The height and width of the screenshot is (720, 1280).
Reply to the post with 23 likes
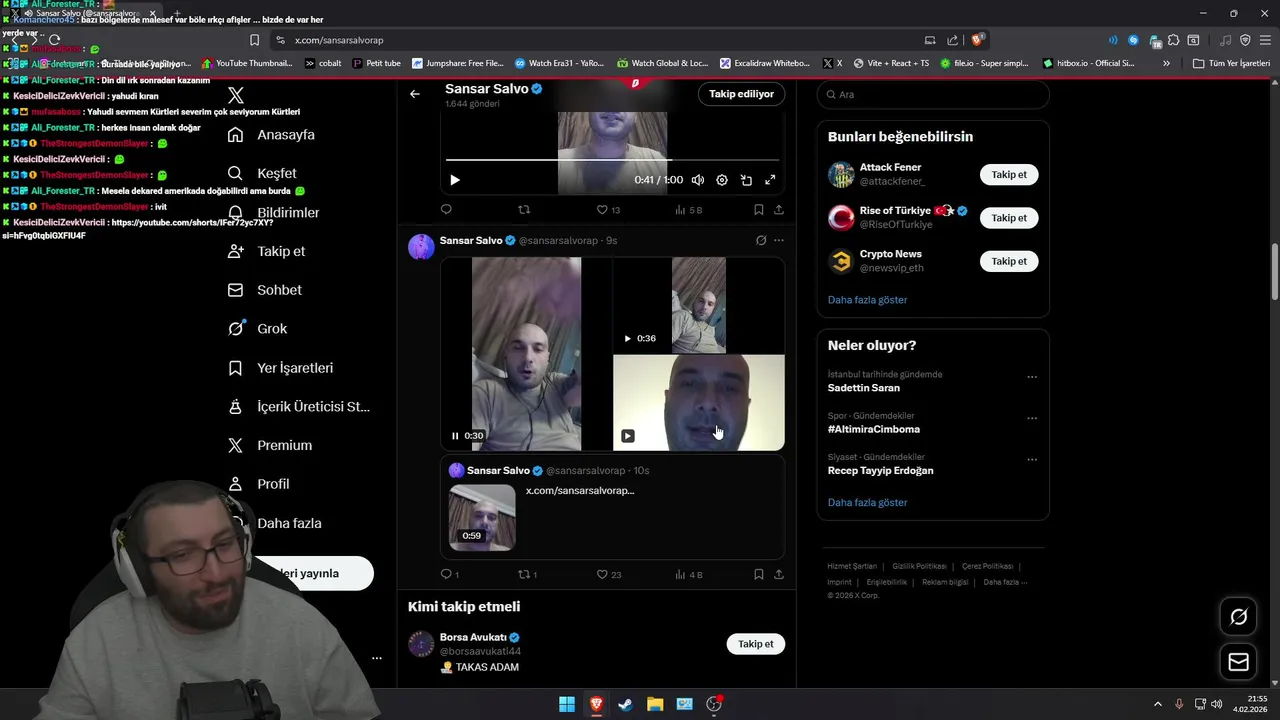click(450, 574)
